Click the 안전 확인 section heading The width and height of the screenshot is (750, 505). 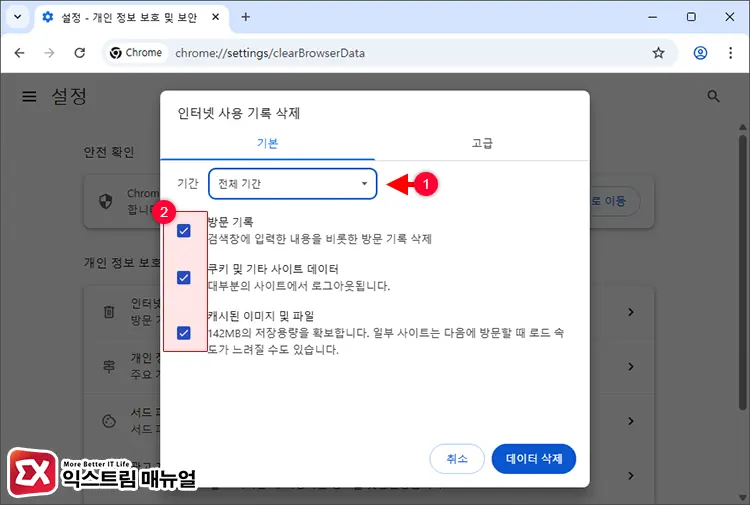[x=109, y=152]
